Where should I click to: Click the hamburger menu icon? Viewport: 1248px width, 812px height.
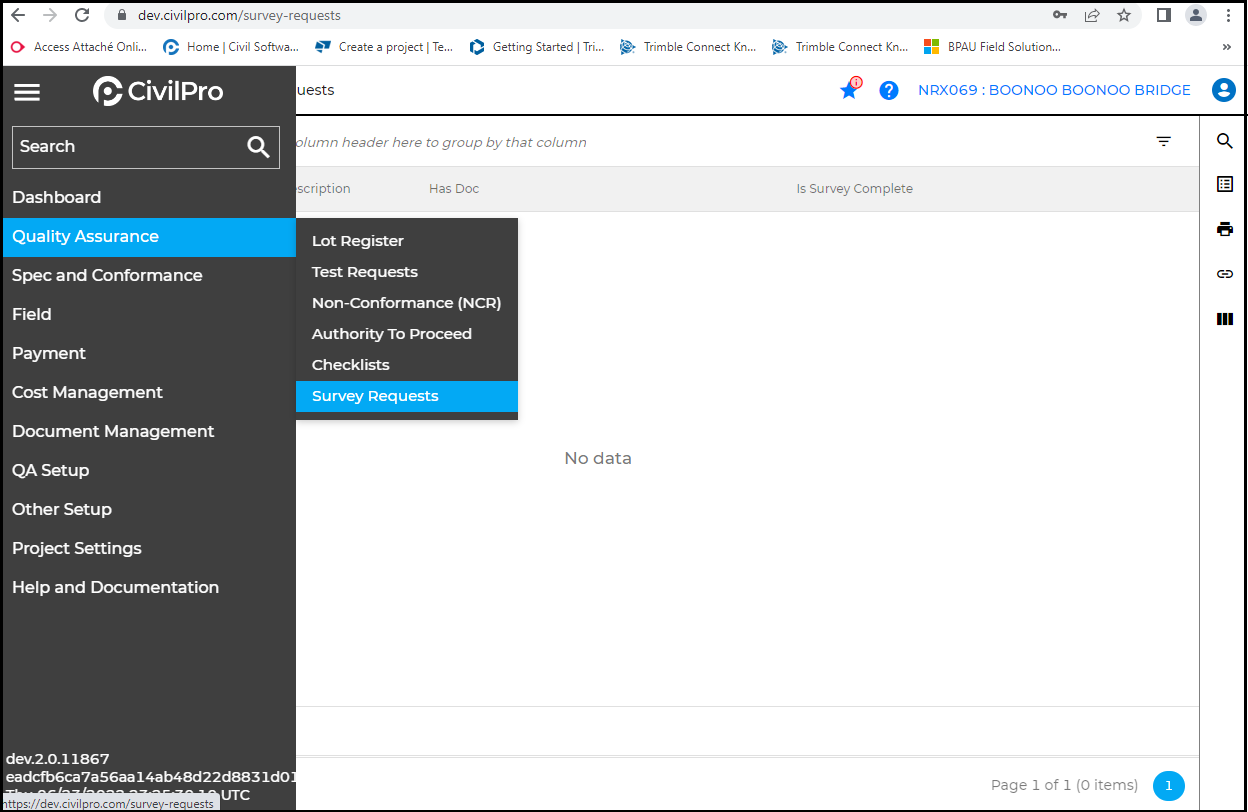(x=27, y=92)
